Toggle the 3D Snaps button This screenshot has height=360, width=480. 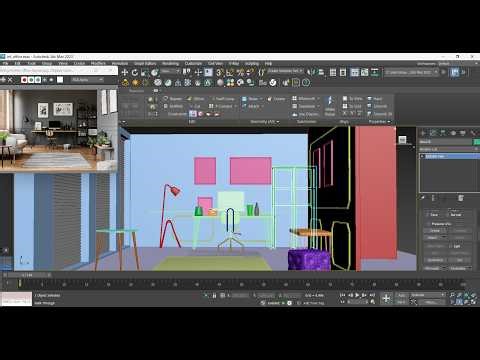tap(219, 72)
